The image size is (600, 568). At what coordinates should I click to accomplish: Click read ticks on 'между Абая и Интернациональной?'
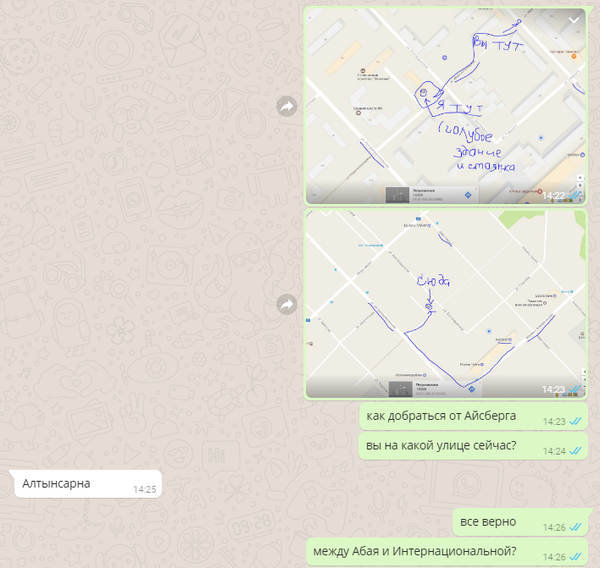(575, 557)
